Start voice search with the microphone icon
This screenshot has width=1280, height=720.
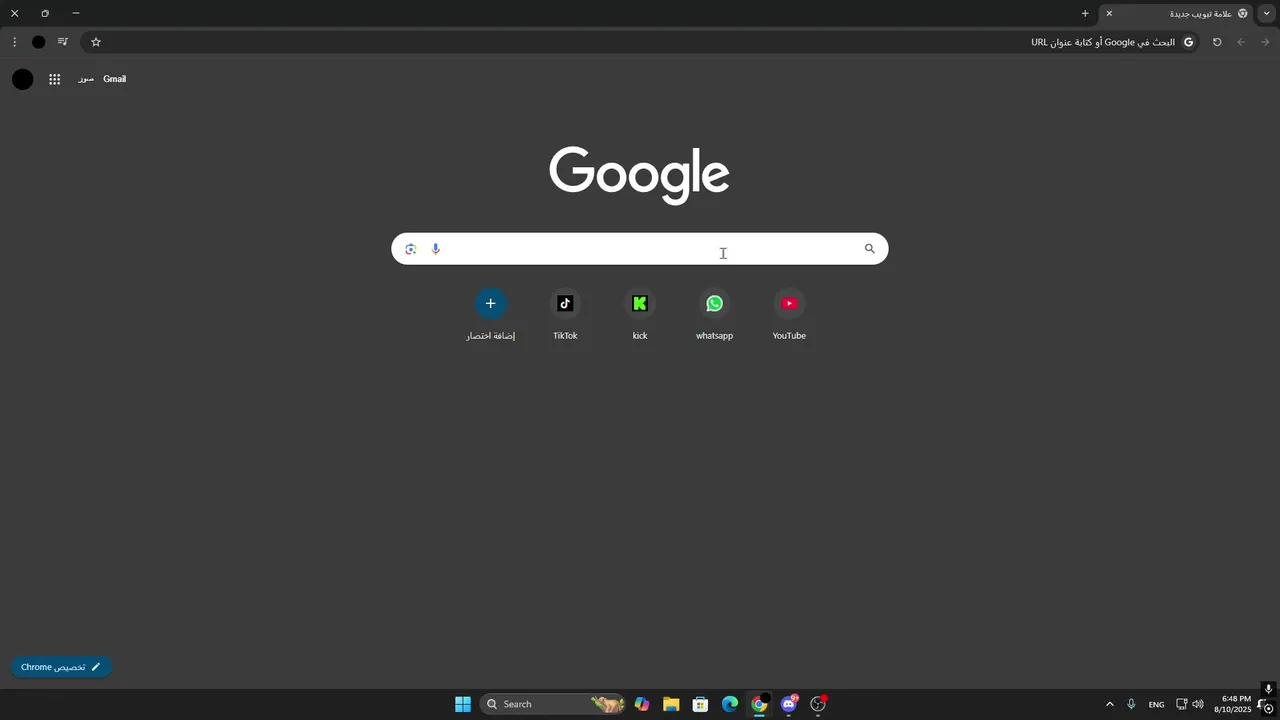[435, 249]
